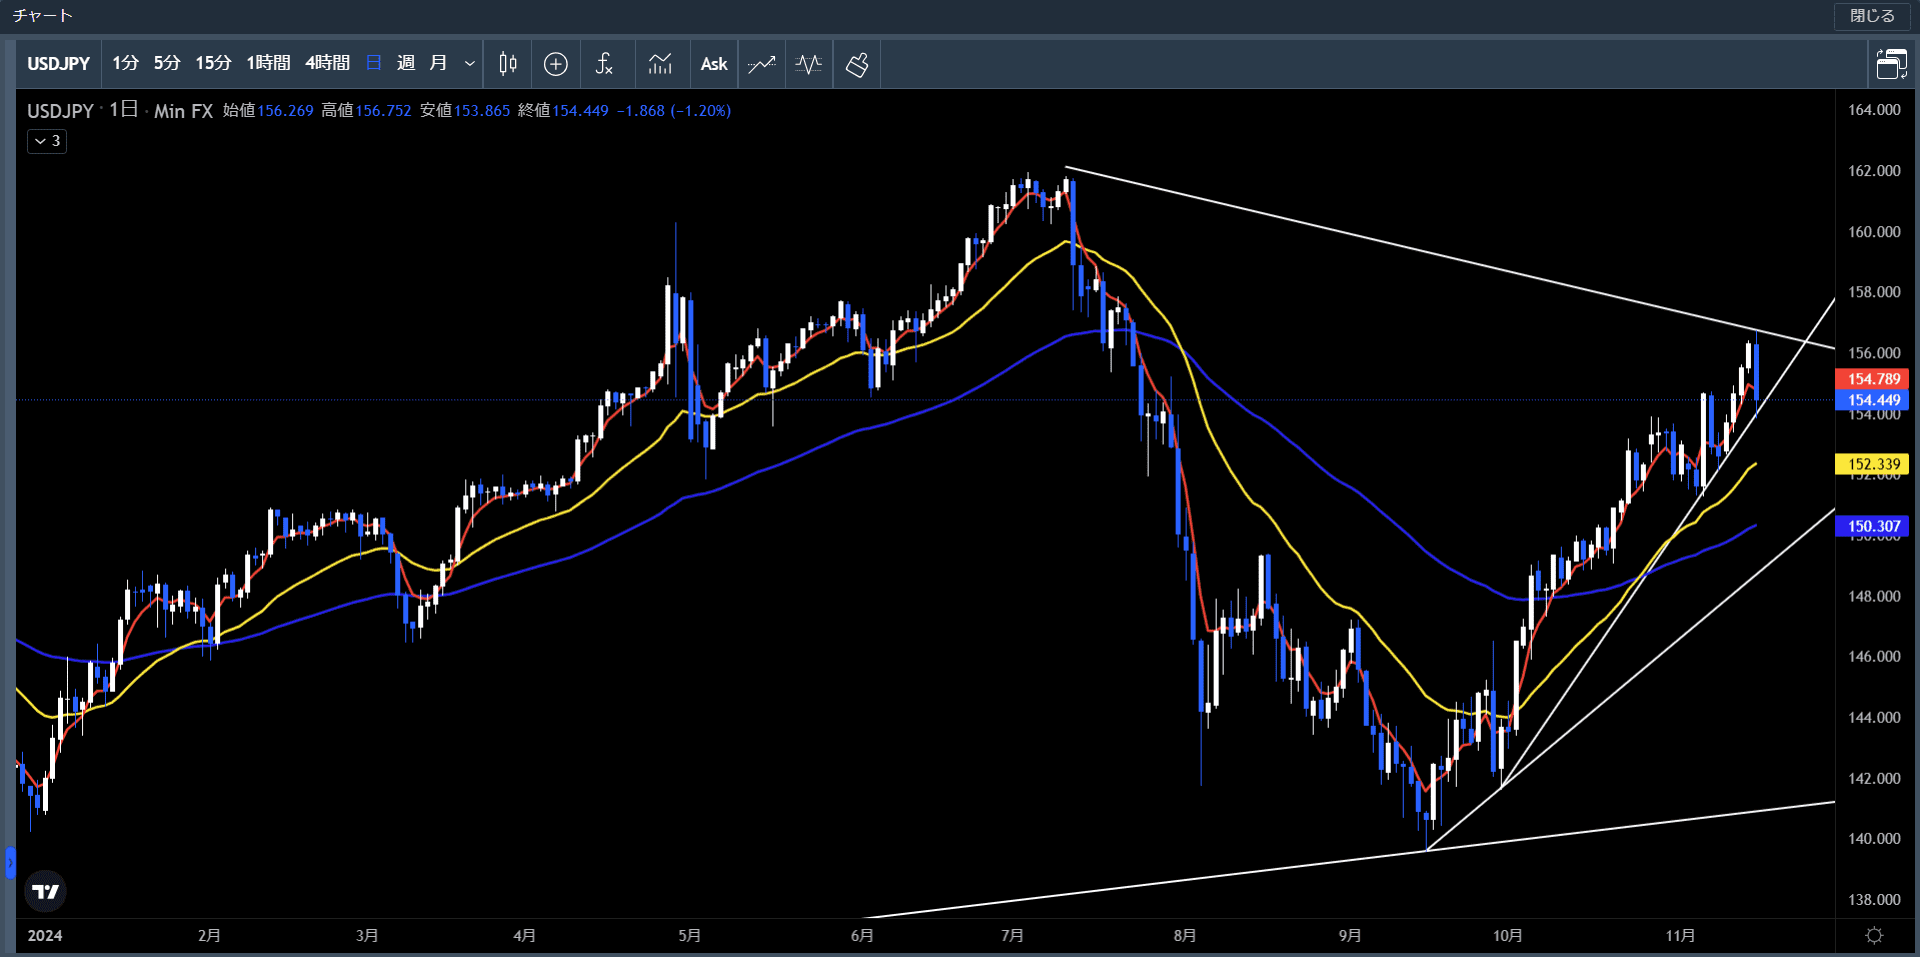
Task: Click the 148.000 price axis label
Action: pyautogui.click(x=1874, y=596)
